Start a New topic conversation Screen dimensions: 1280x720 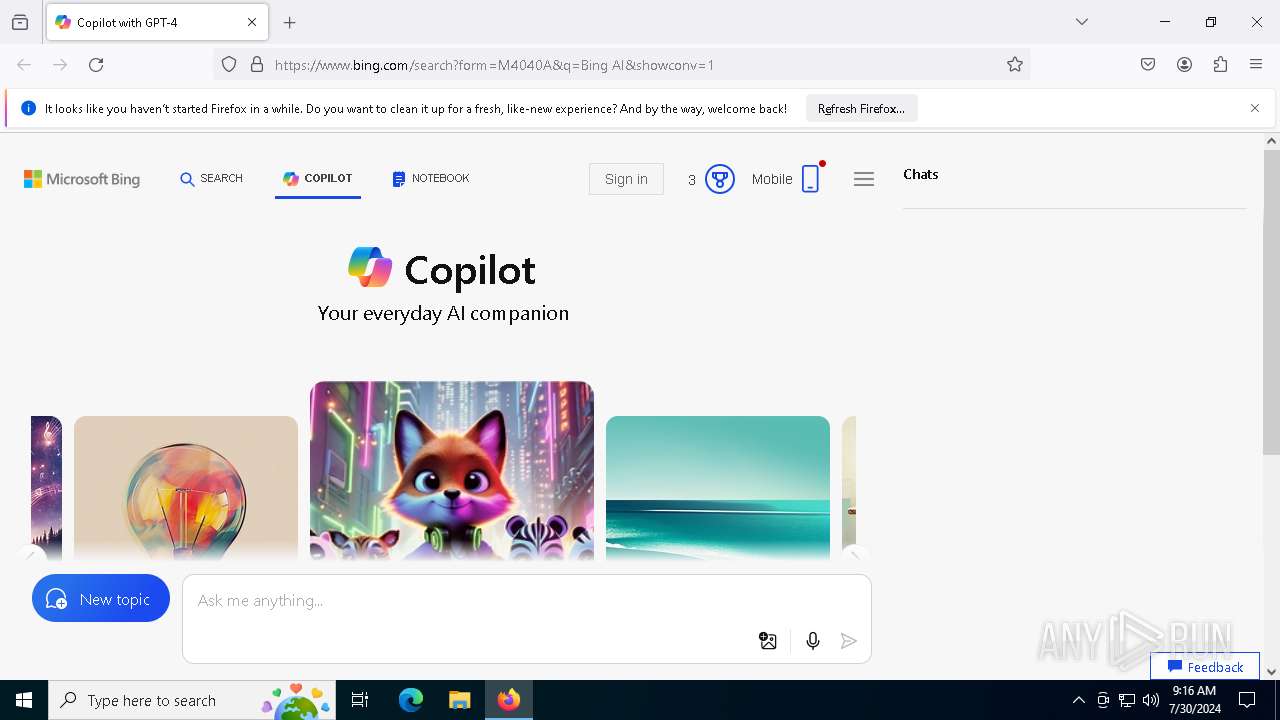click(101, 598)
